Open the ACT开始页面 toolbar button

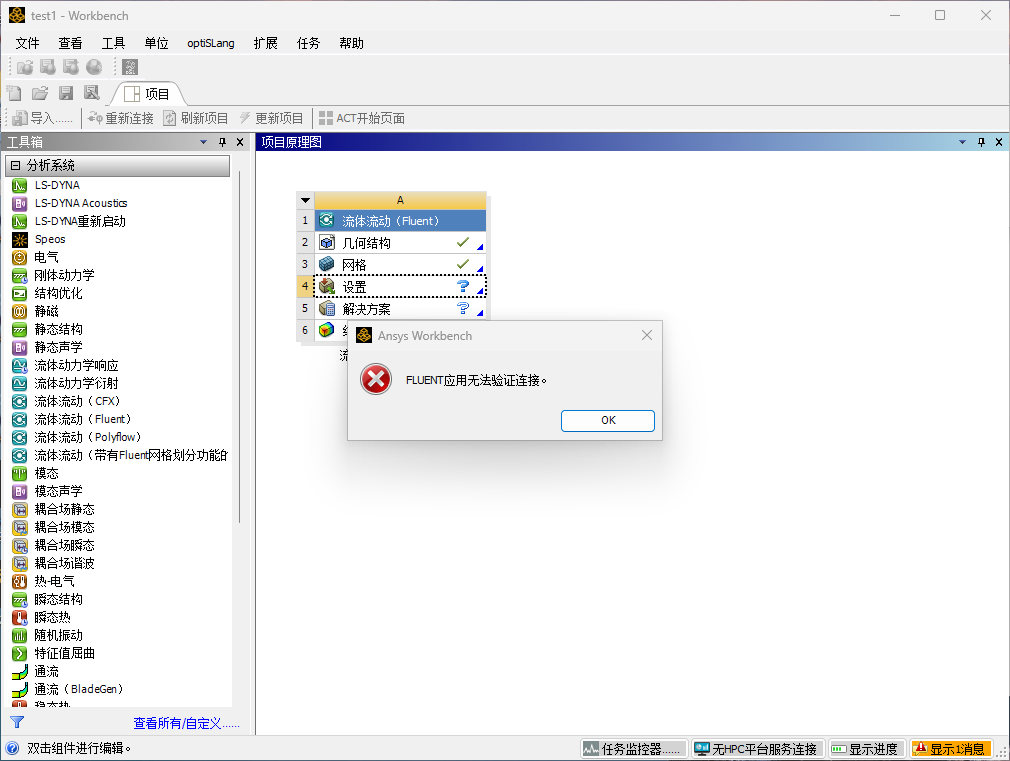point(362,118)
